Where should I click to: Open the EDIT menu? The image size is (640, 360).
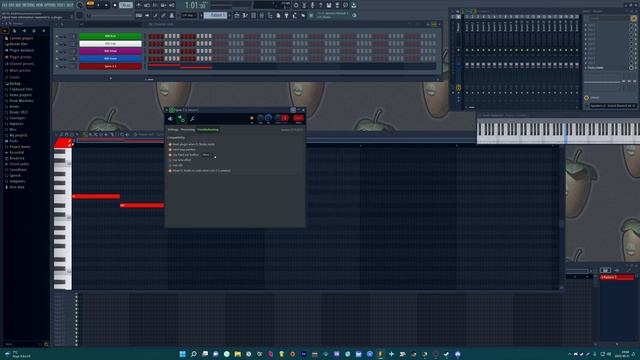(11, 5)
